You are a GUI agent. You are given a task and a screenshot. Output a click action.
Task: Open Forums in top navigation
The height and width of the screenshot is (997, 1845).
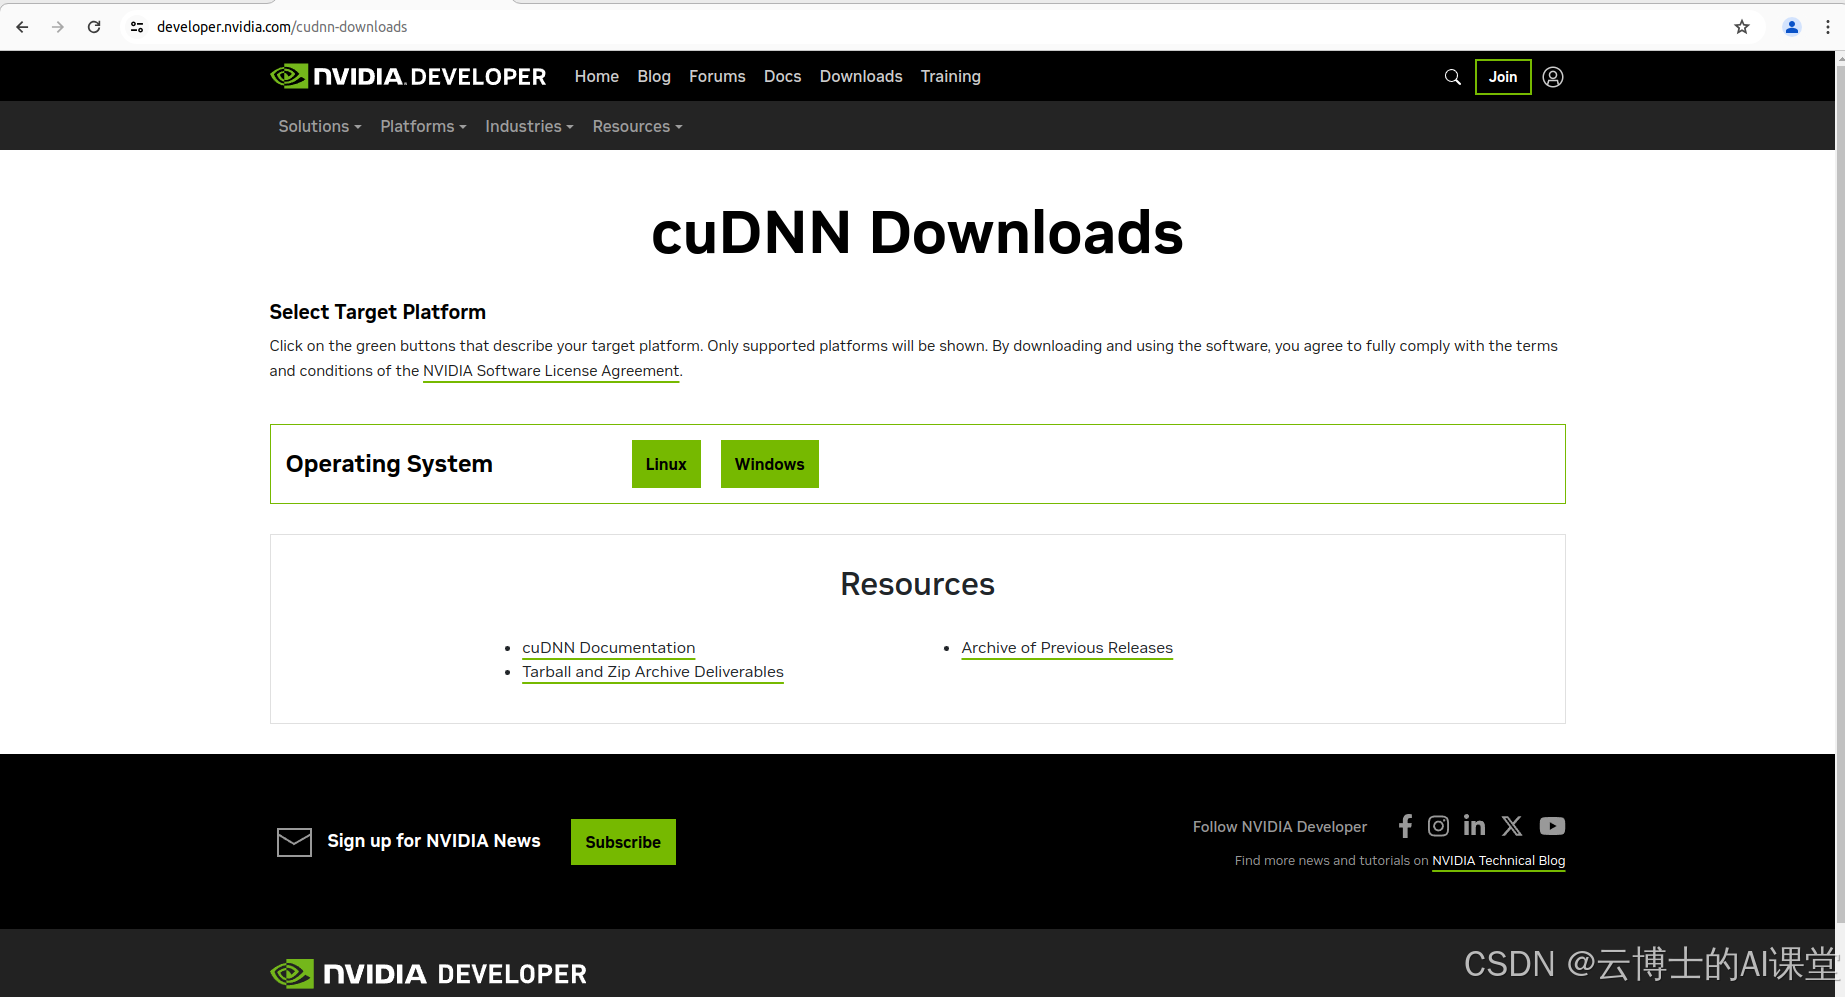(x=717, y=76)
